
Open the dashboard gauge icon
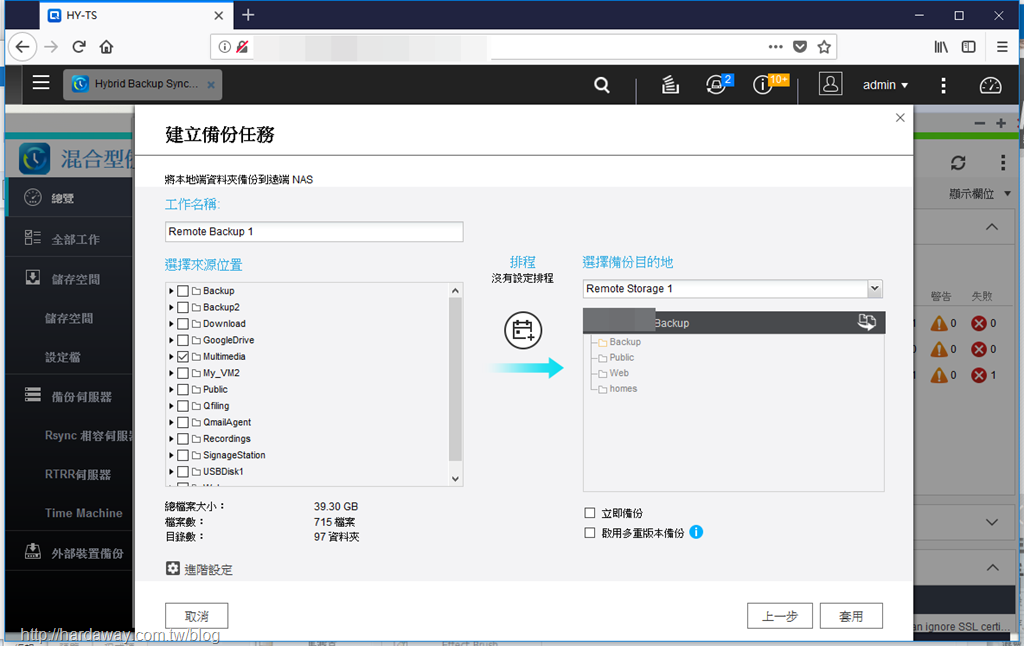click(x=990, y=85)
